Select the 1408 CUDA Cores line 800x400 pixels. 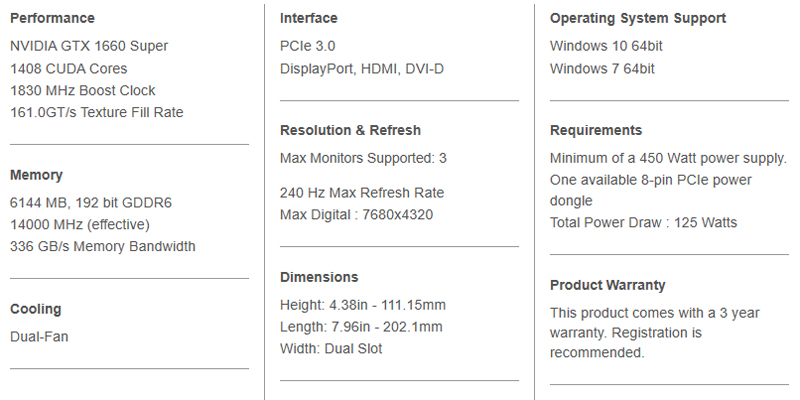coord(69,68)
